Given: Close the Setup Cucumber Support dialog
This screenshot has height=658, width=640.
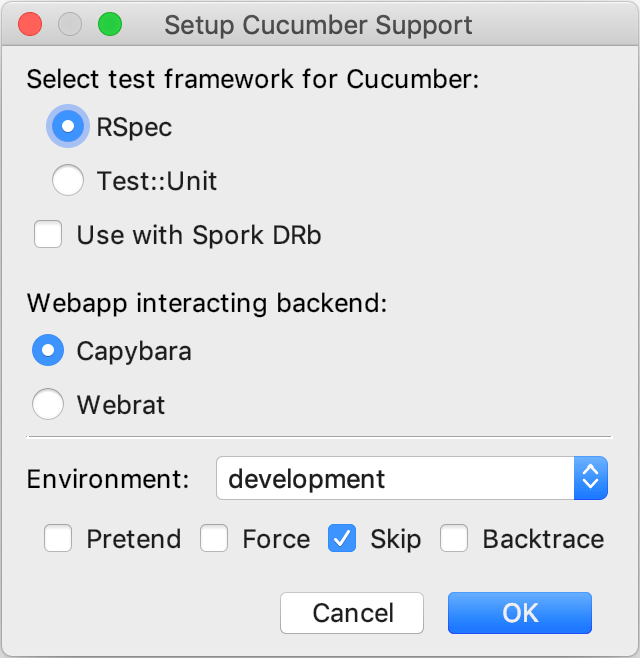Looking at the screenshot, I should click(x=31, y=25).
